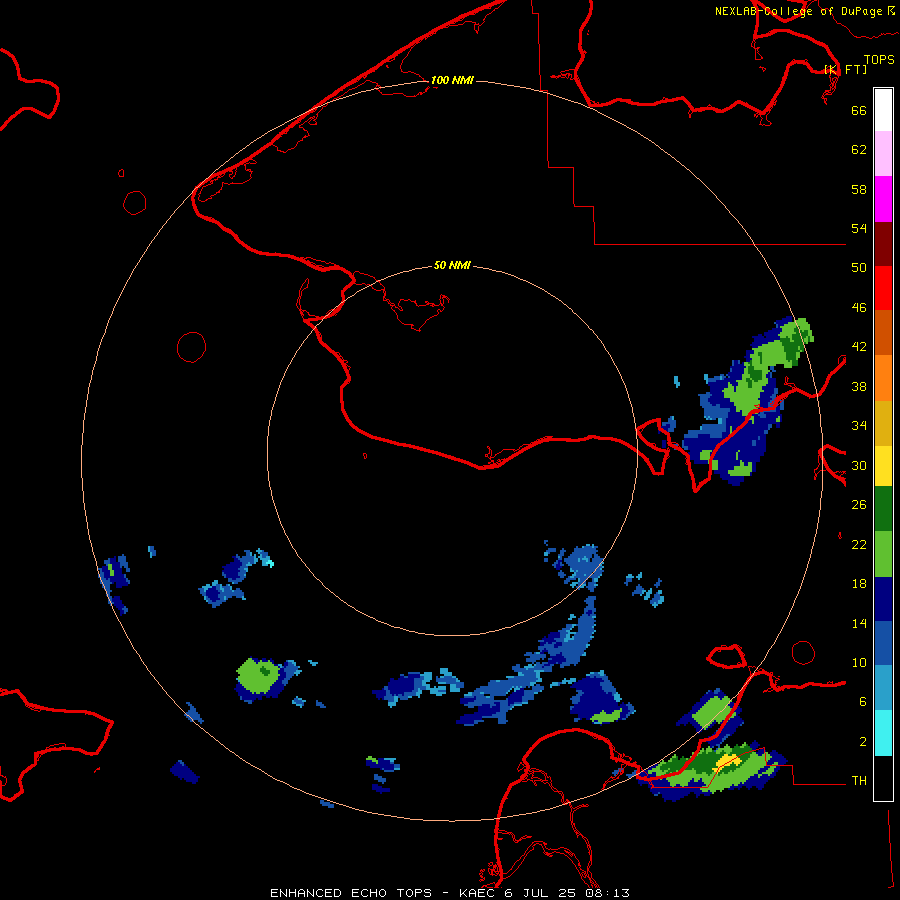
Task: Click the 14 legend value label
Action: tap(859, 623)
